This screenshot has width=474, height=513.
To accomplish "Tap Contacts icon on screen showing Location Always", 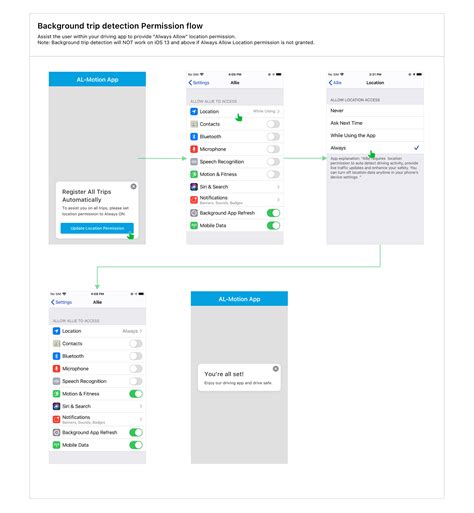I will click(x=56, y=343).
